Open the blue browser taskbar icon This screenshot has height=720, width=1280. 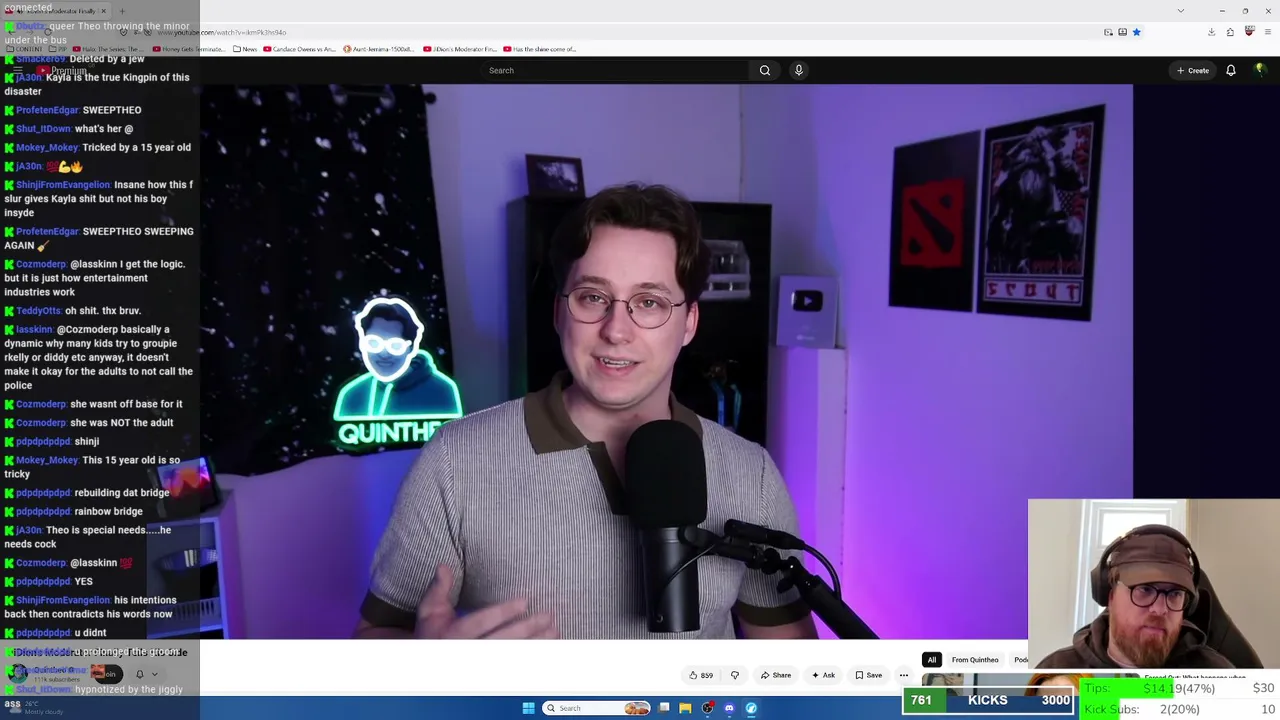(751, 708)
